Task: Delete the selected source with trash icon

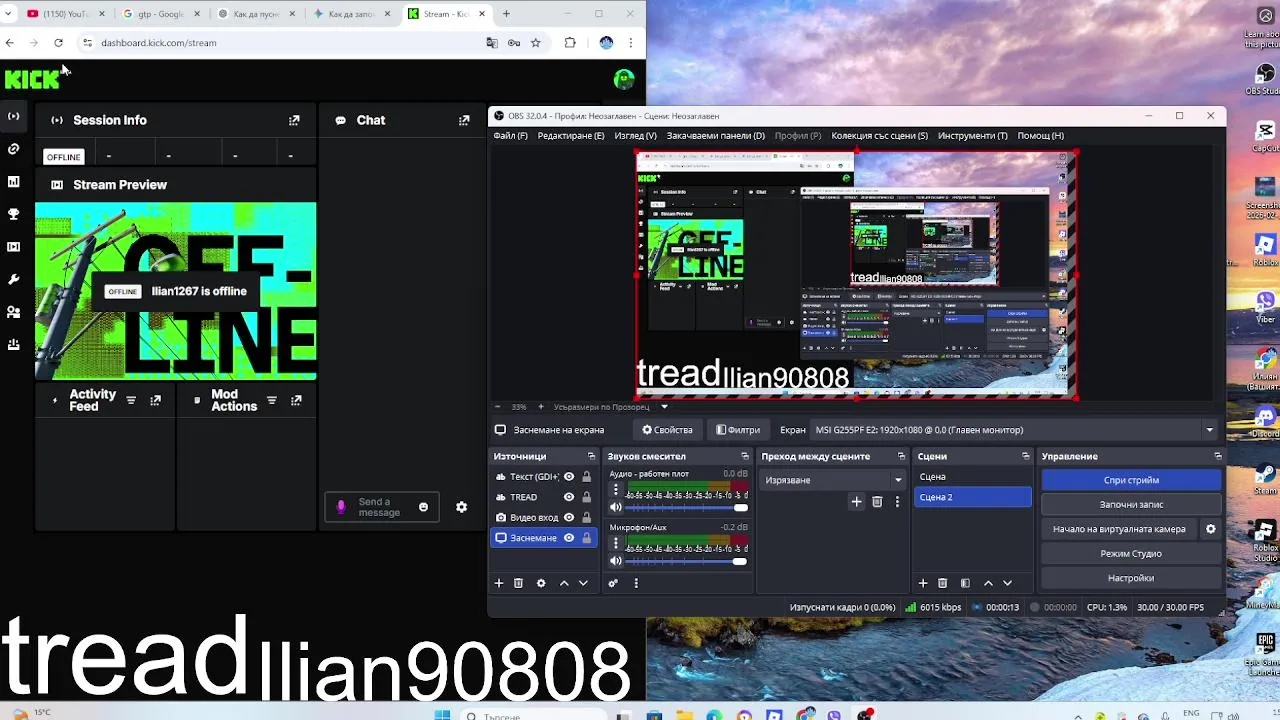Action: click(x=518, y=583)
